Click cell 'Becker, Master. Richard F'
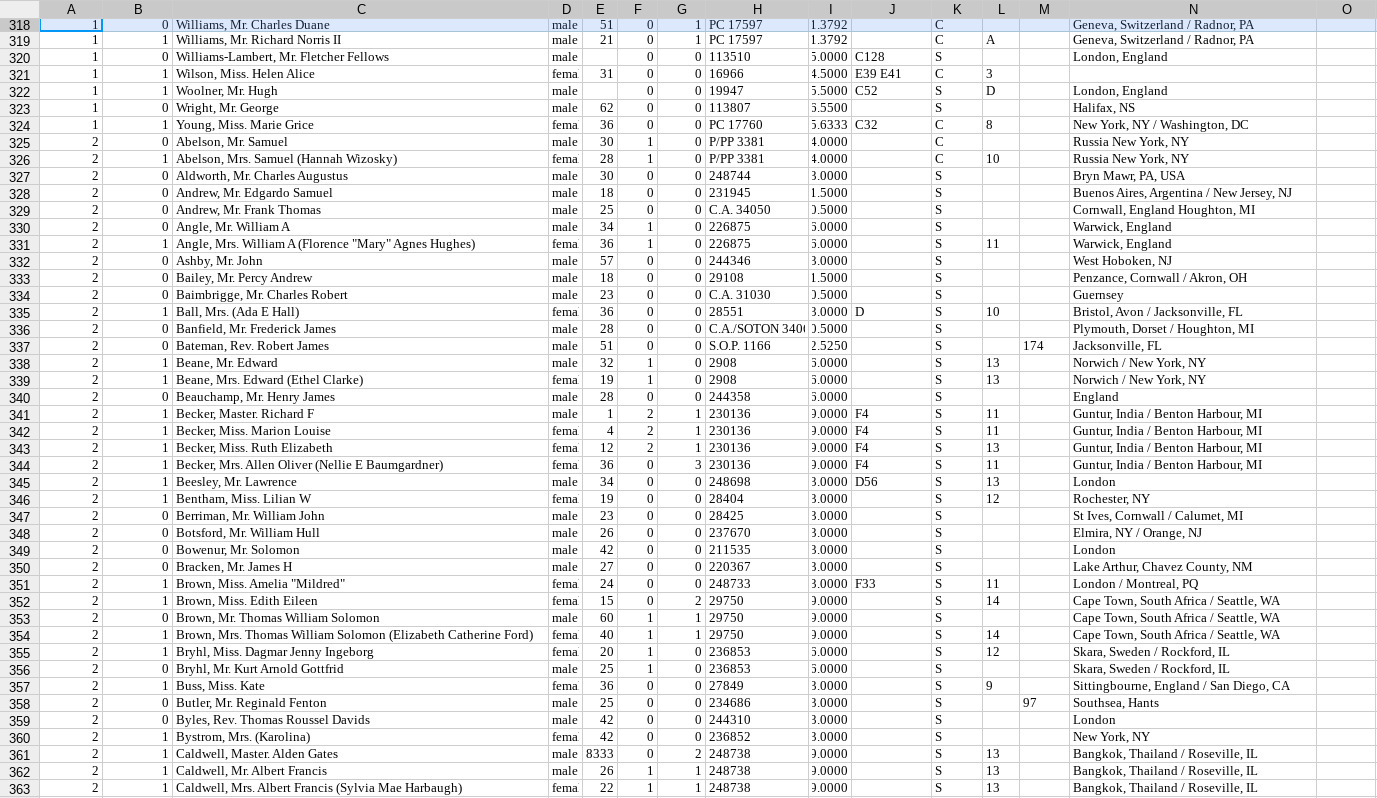 [361, 414]
